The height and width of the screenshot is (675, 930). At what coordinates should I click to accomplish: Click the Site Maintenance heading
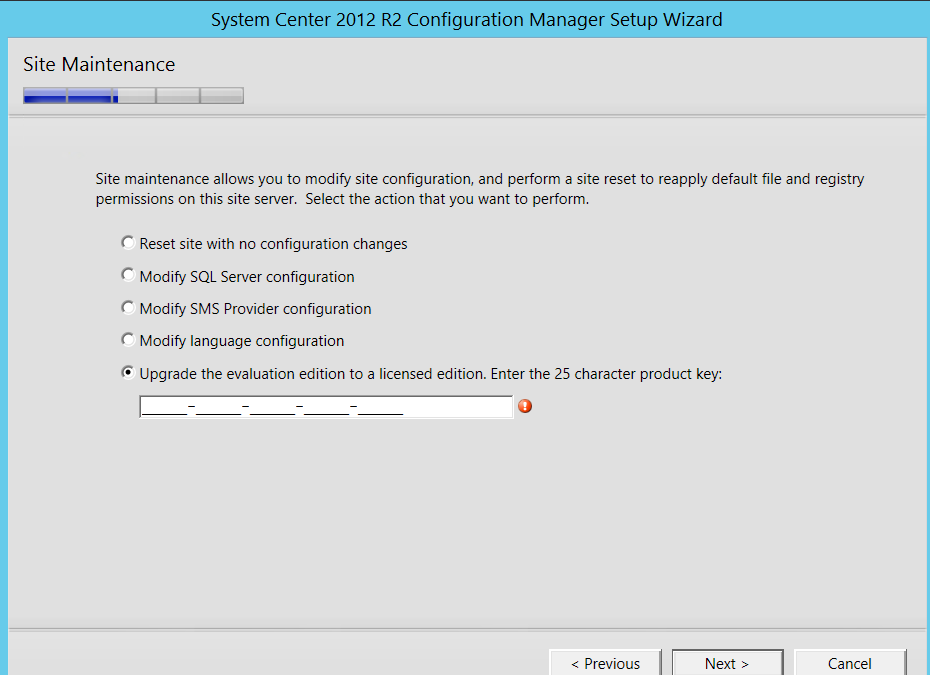point(99,64)
